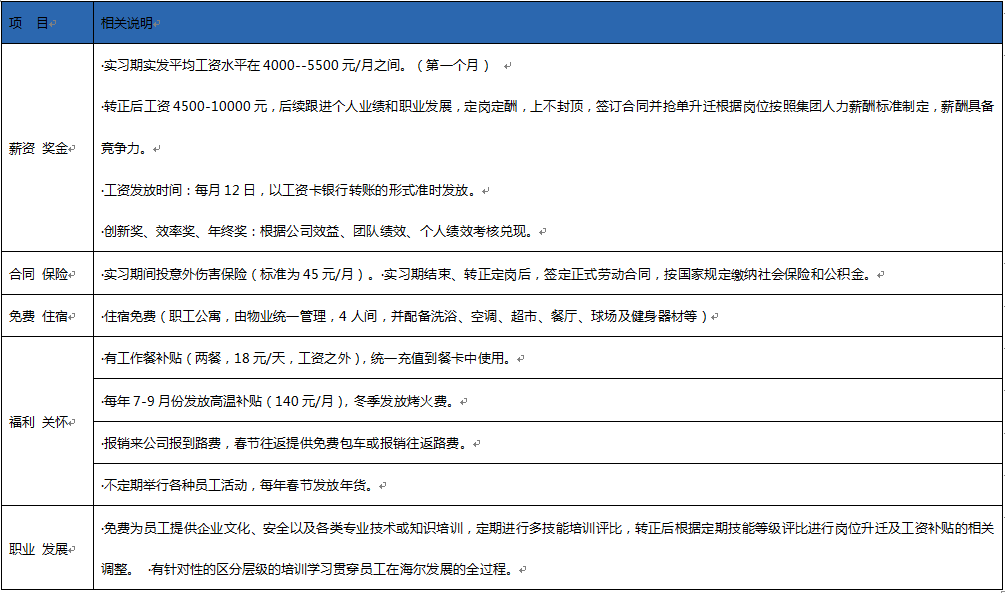Select the "合同 保险" row label

tap(40, 274)
